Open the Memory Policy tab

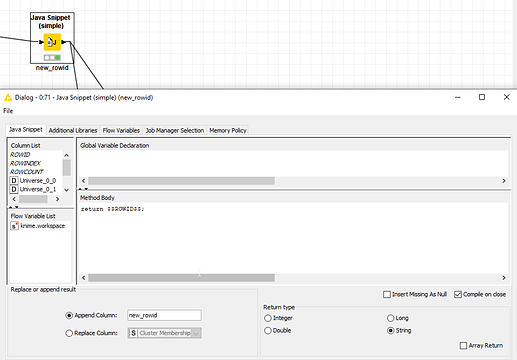pyautogui.click(x=228, y=130)
